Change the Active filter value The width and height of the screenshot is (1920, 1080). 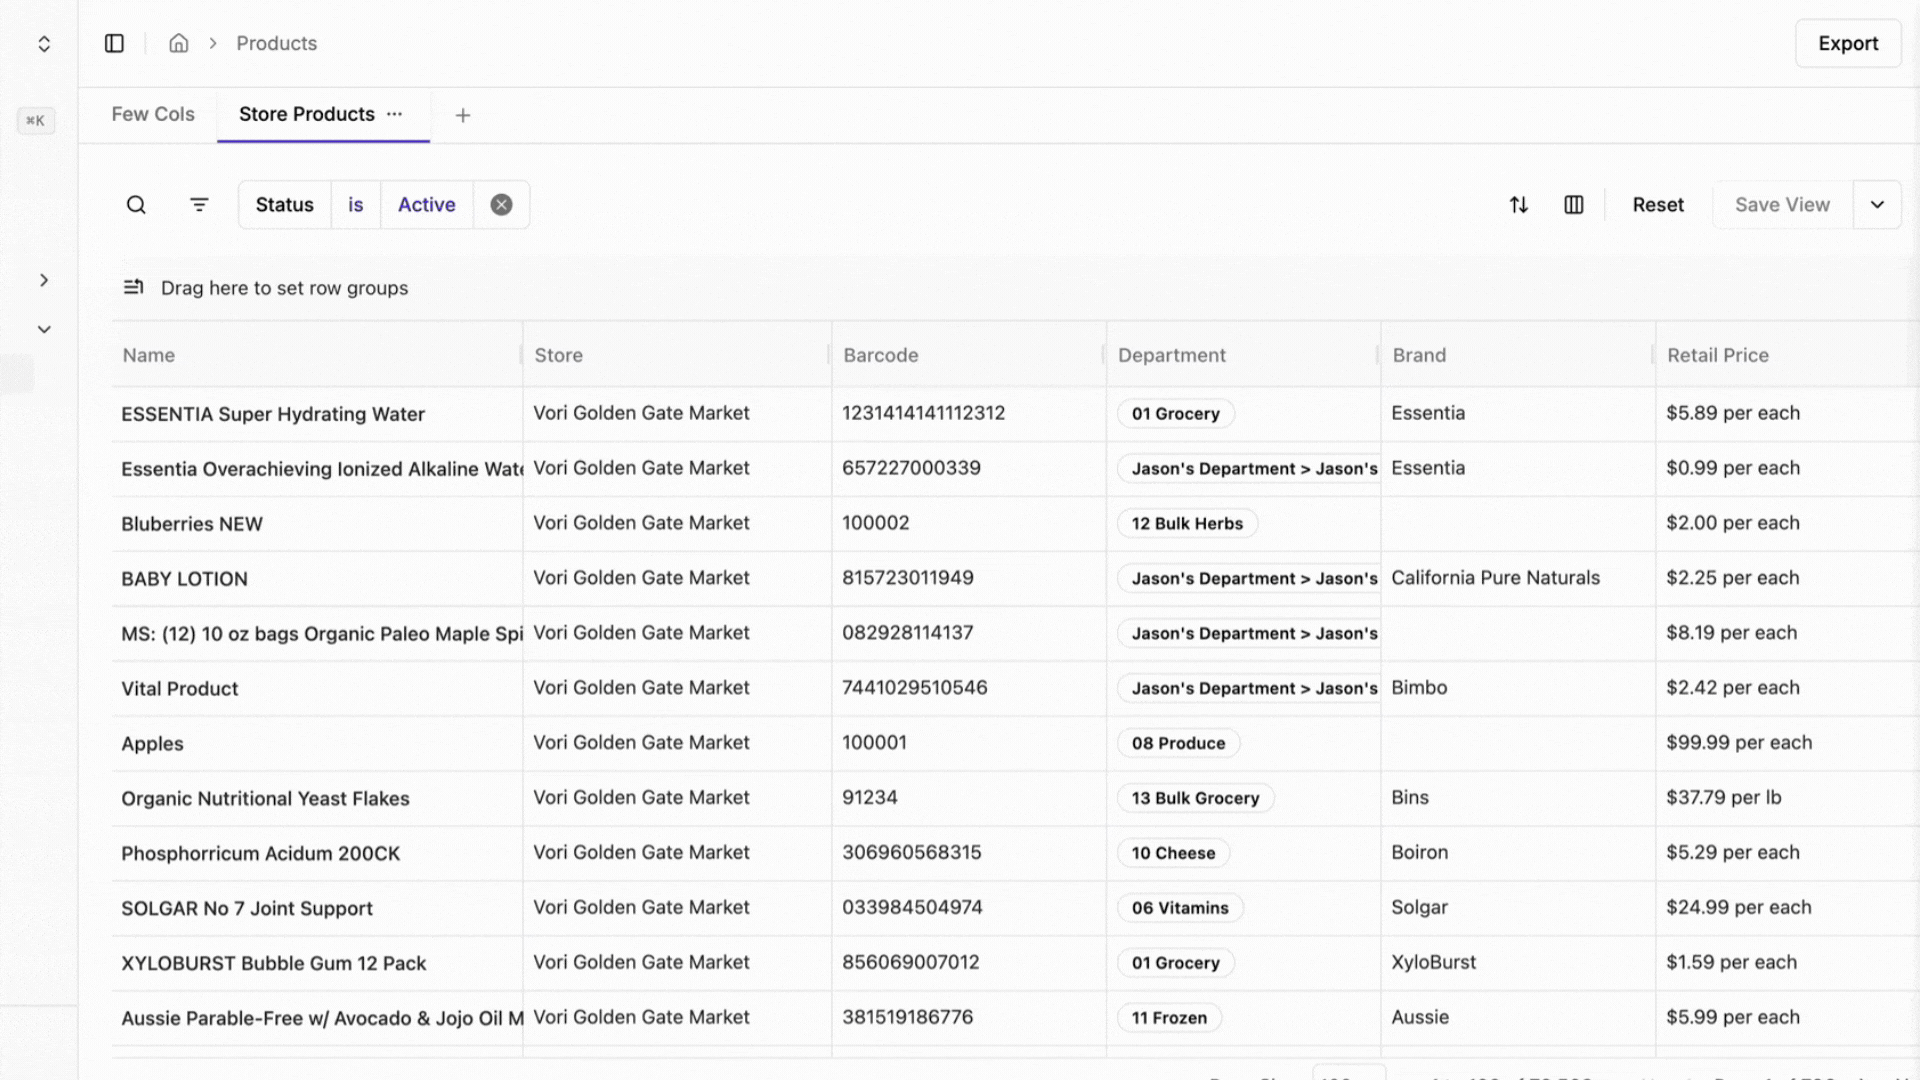(x=427, y=205)
